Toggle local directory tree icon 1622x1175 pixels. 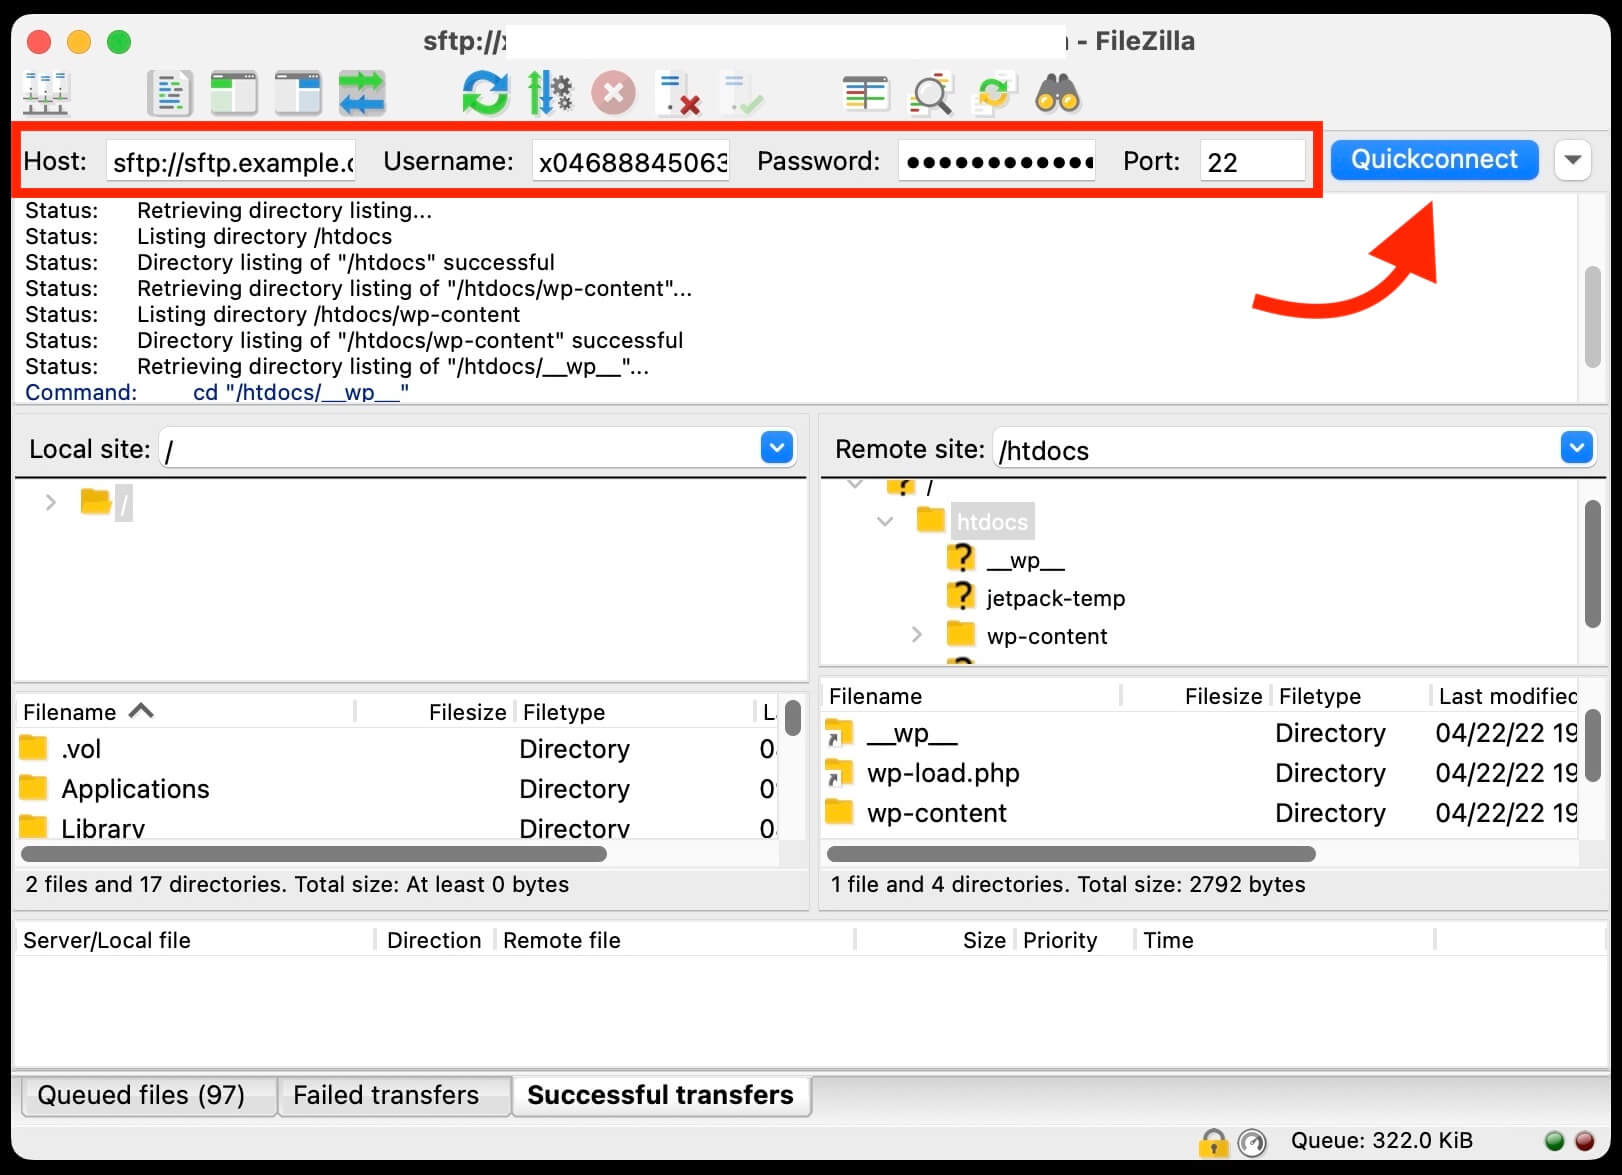click(234, 94)
